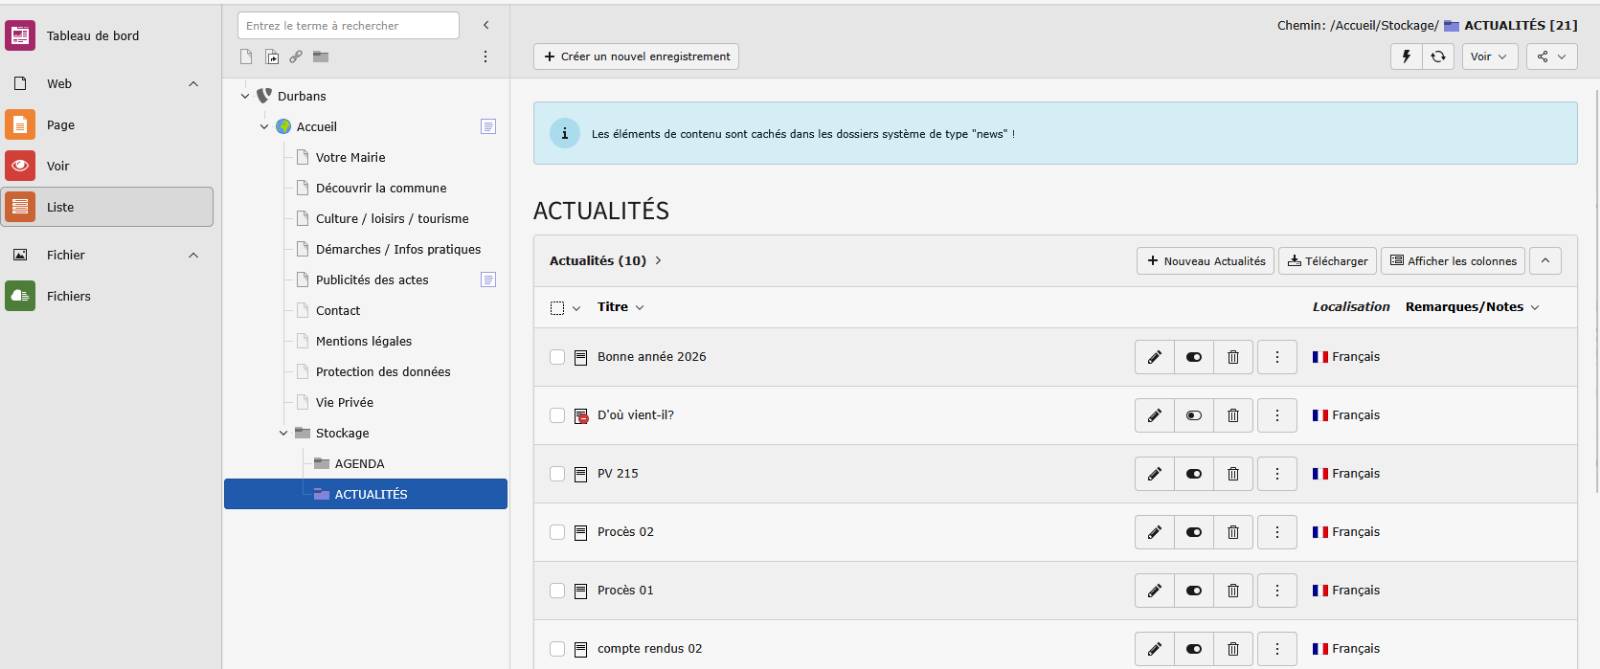Reload the list with refresh icon
1600x669 pixels.
[x=1438, y=57]
